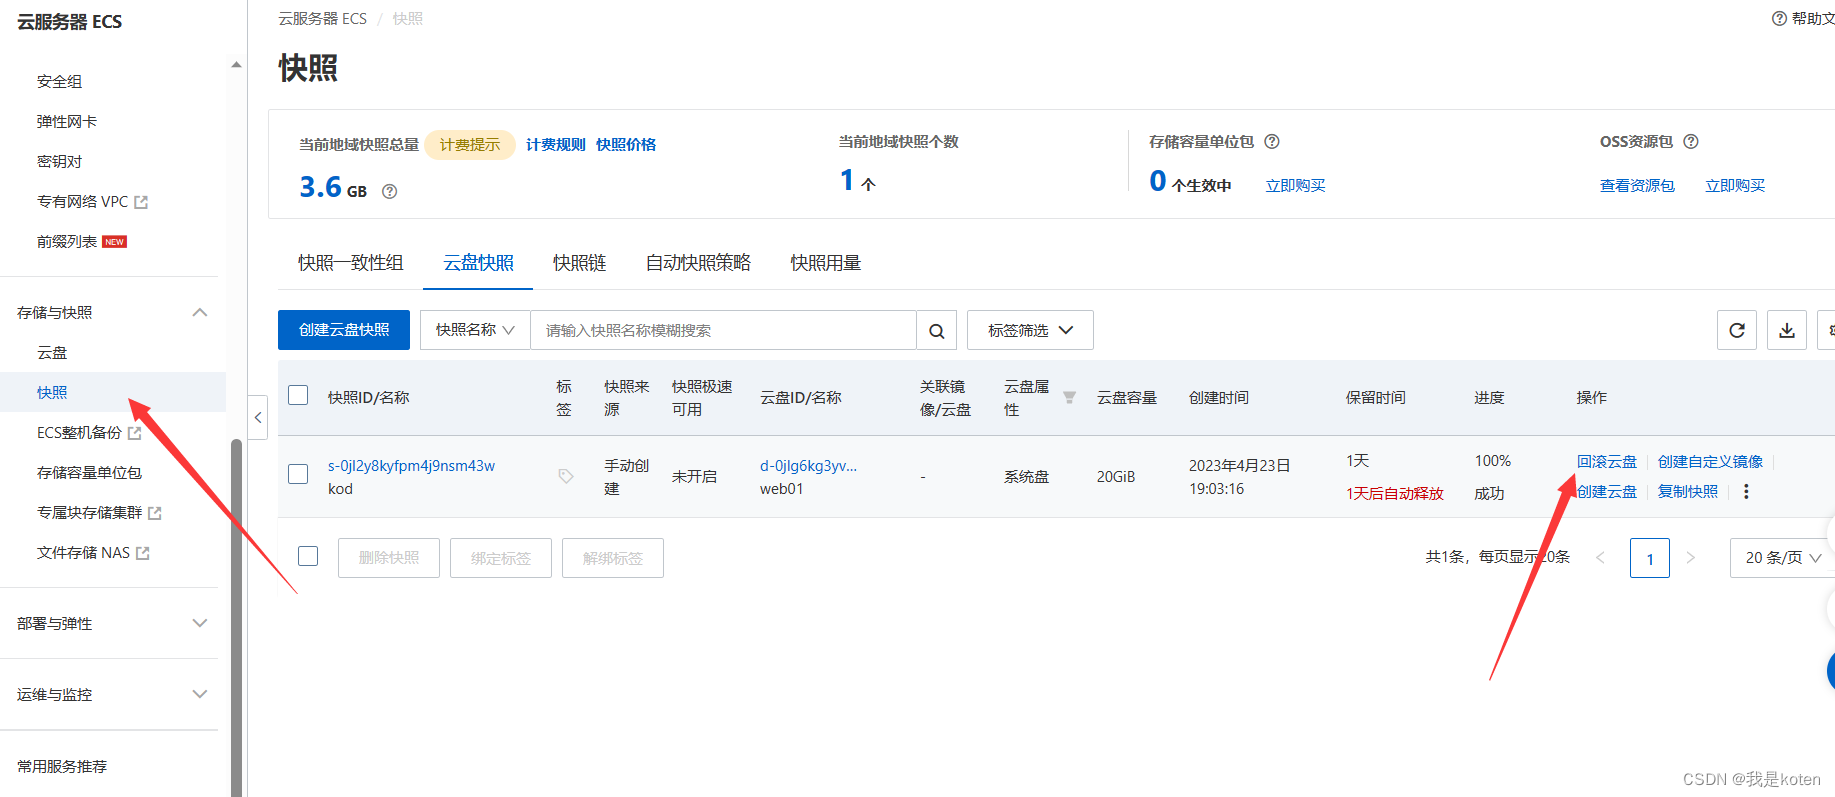Click the refresh icon button
Screen dimensions: 1835x797
1737,330
